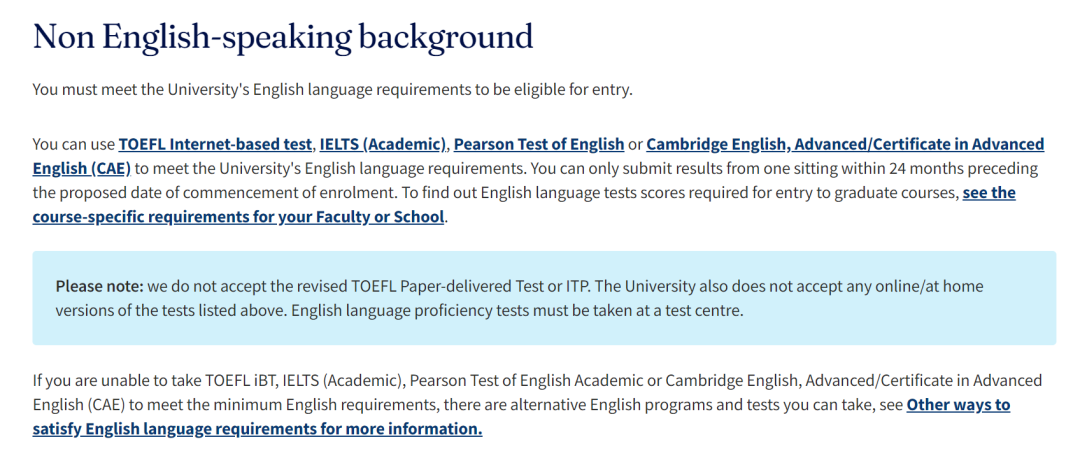Click the bold 'Please note:' label
The height and width of the screenshot is (449, 1080).
pyautogui.click(x=100, y=286)
